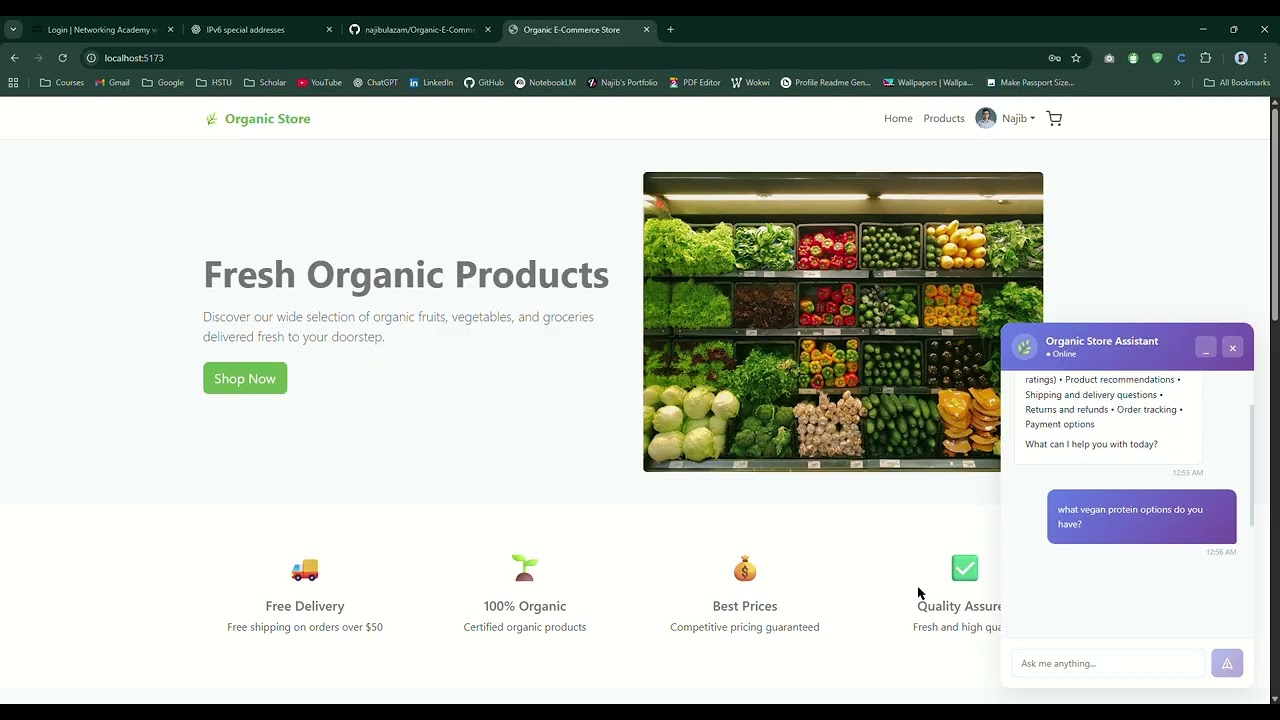The height and width of the screenshot is (720, 1280).
Task: Open the All Bookmarks folder
Action: tap(1237, 83)
